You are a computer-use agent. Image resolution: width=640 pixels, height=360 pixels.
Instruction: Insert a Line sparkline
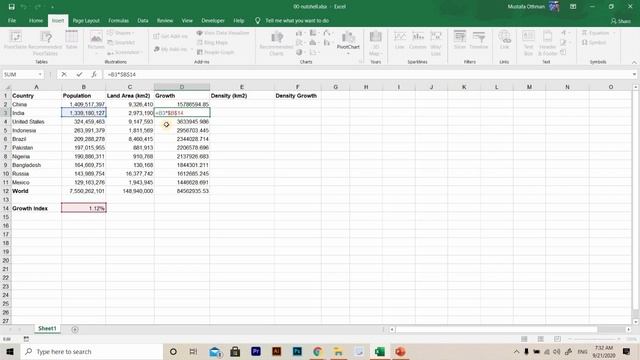pyautogui.click(x=400, y=40)
